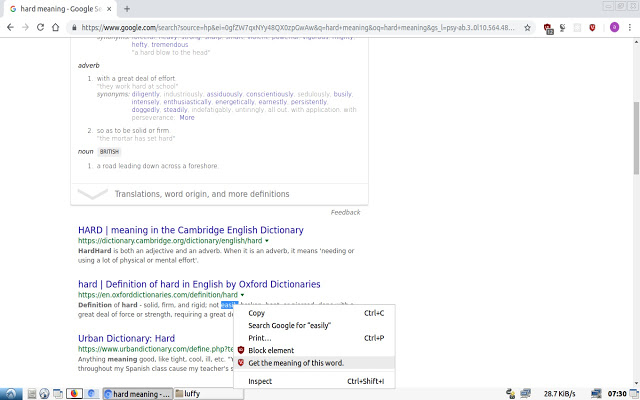Open the purple profile avatar
The width and height of the screenshot is (640, 400).
[614, 27]
